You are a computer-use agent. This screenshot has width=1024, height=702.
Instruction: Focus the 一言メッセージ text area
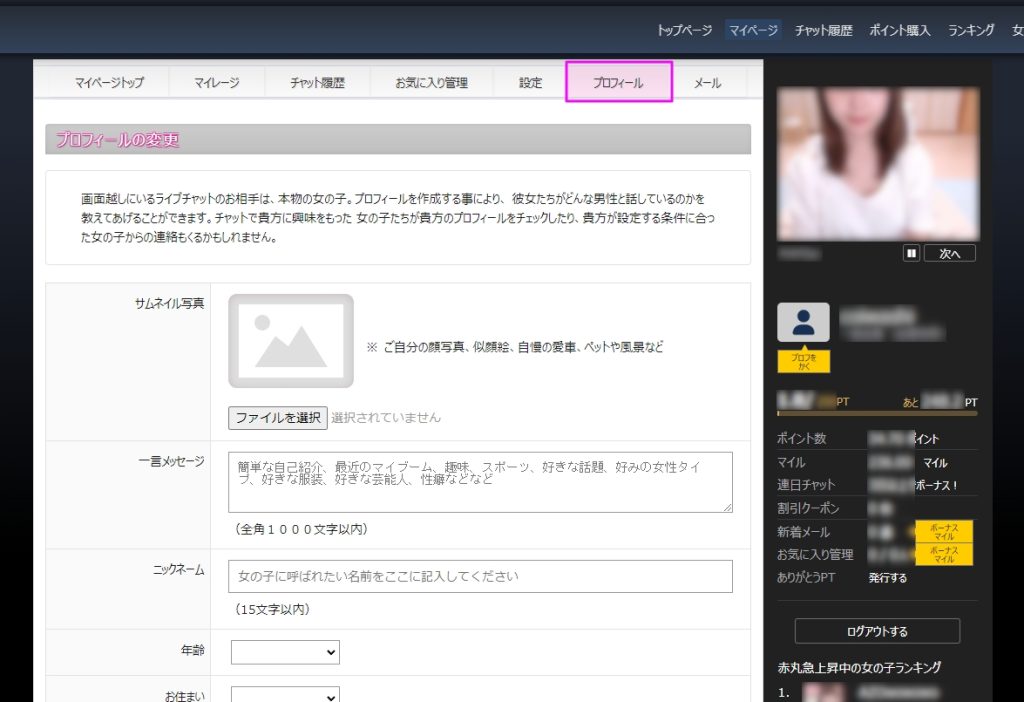coord(480,482)
